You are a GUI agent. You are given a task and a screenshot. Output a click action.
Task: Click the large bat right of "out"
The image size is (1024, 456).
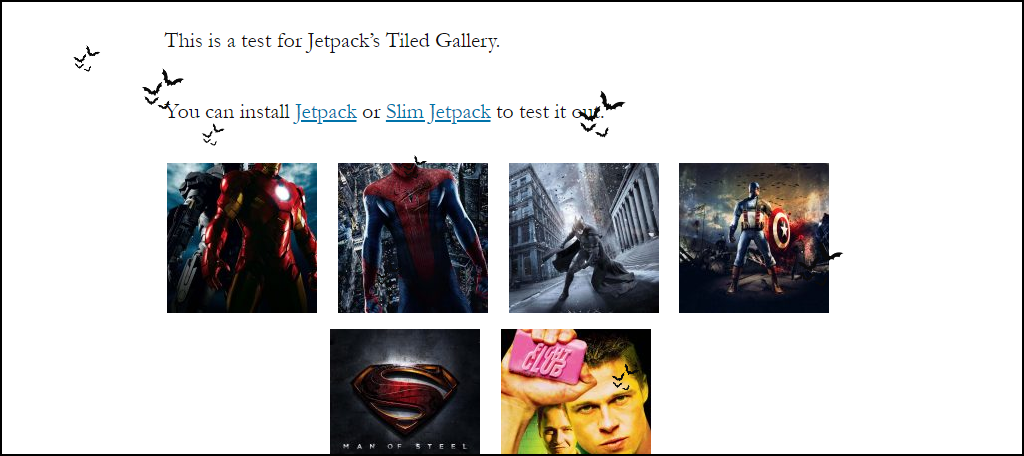click(612, 101)
